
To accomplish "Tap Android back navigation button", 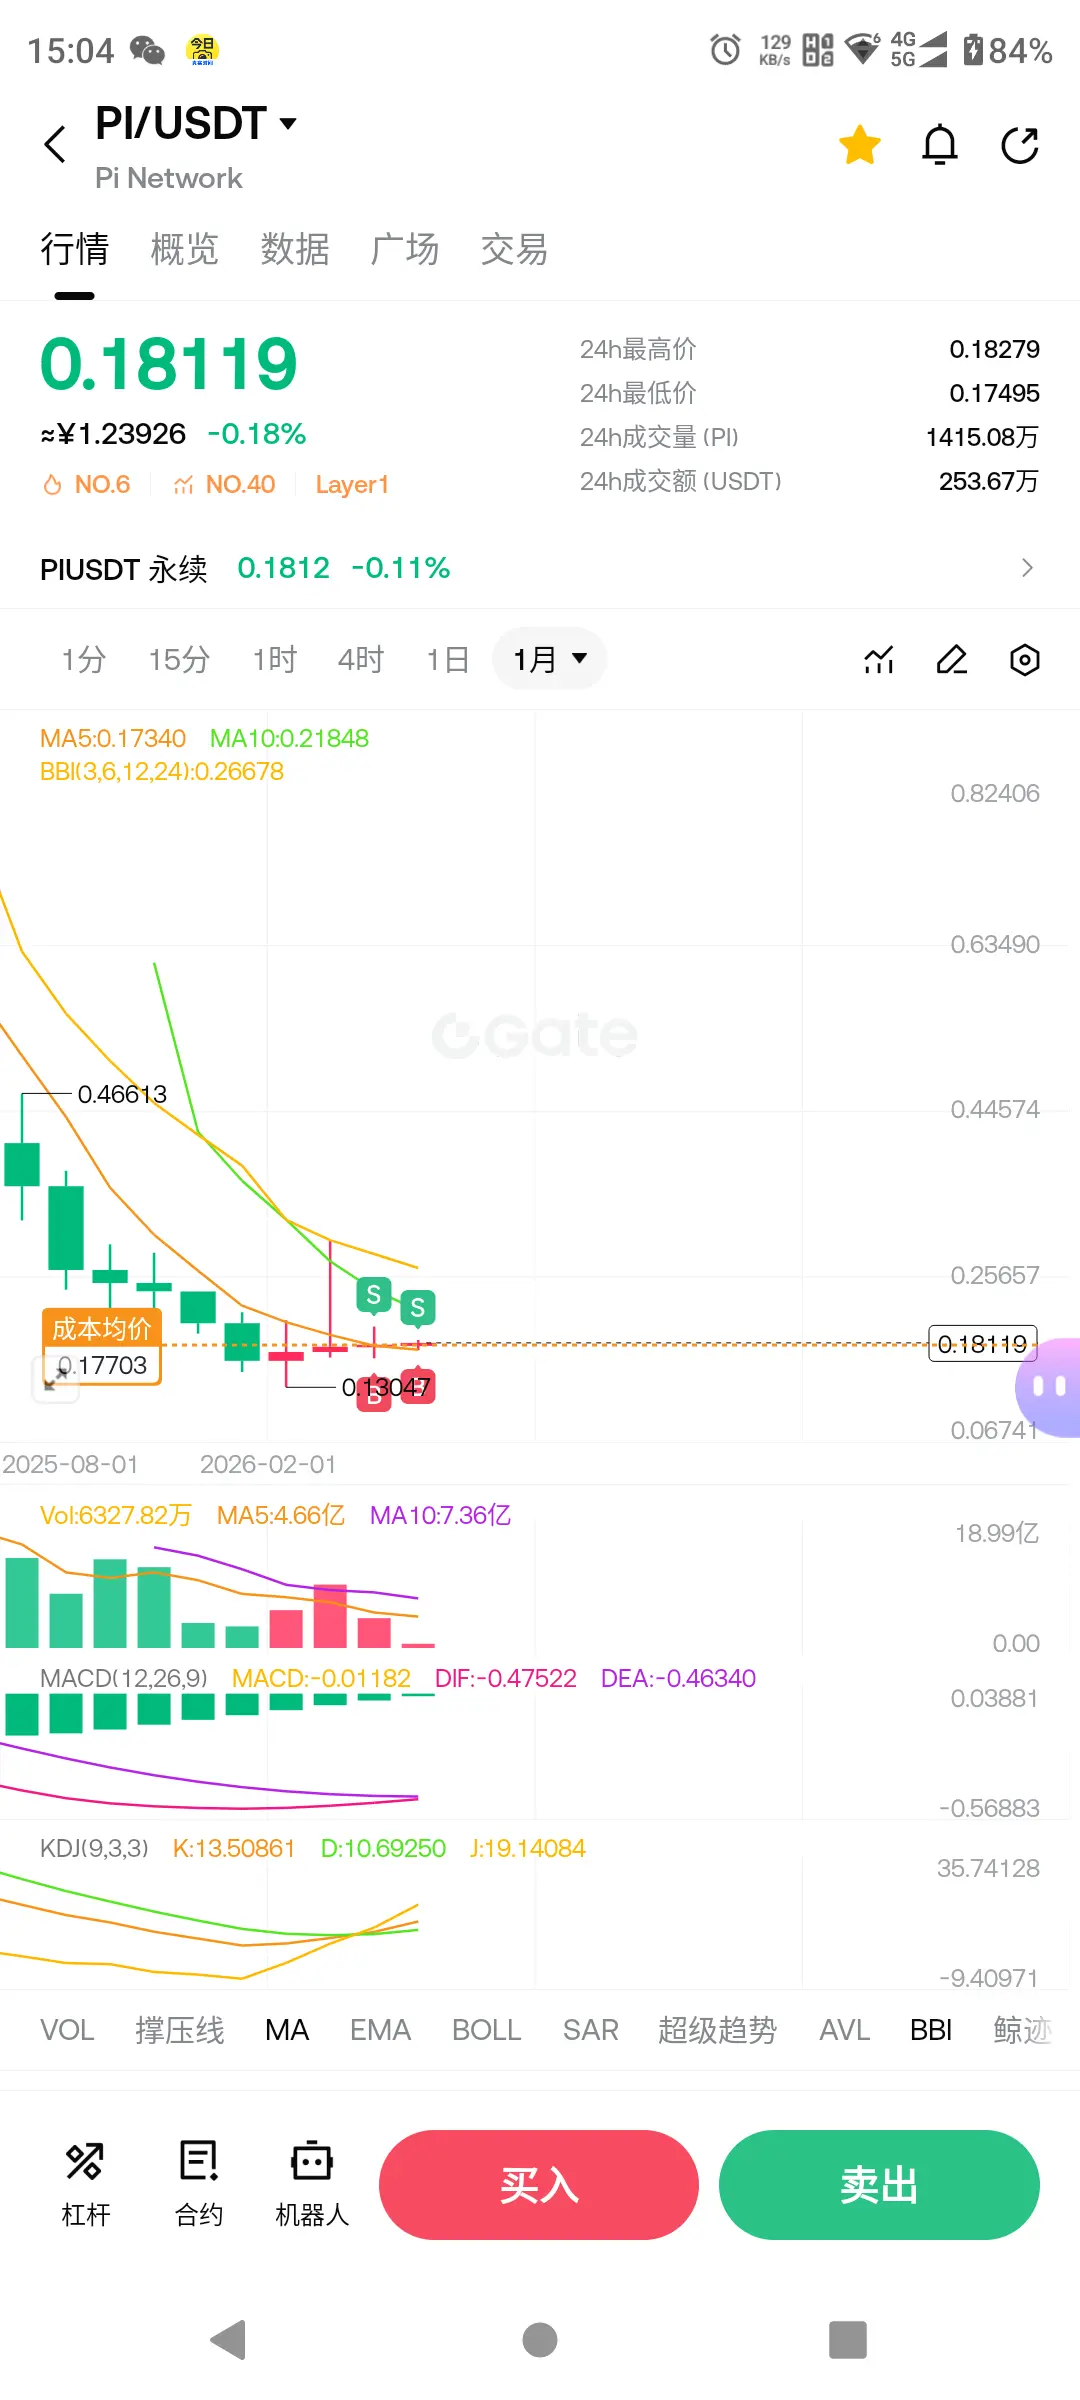I will (x=229, y=2340).
